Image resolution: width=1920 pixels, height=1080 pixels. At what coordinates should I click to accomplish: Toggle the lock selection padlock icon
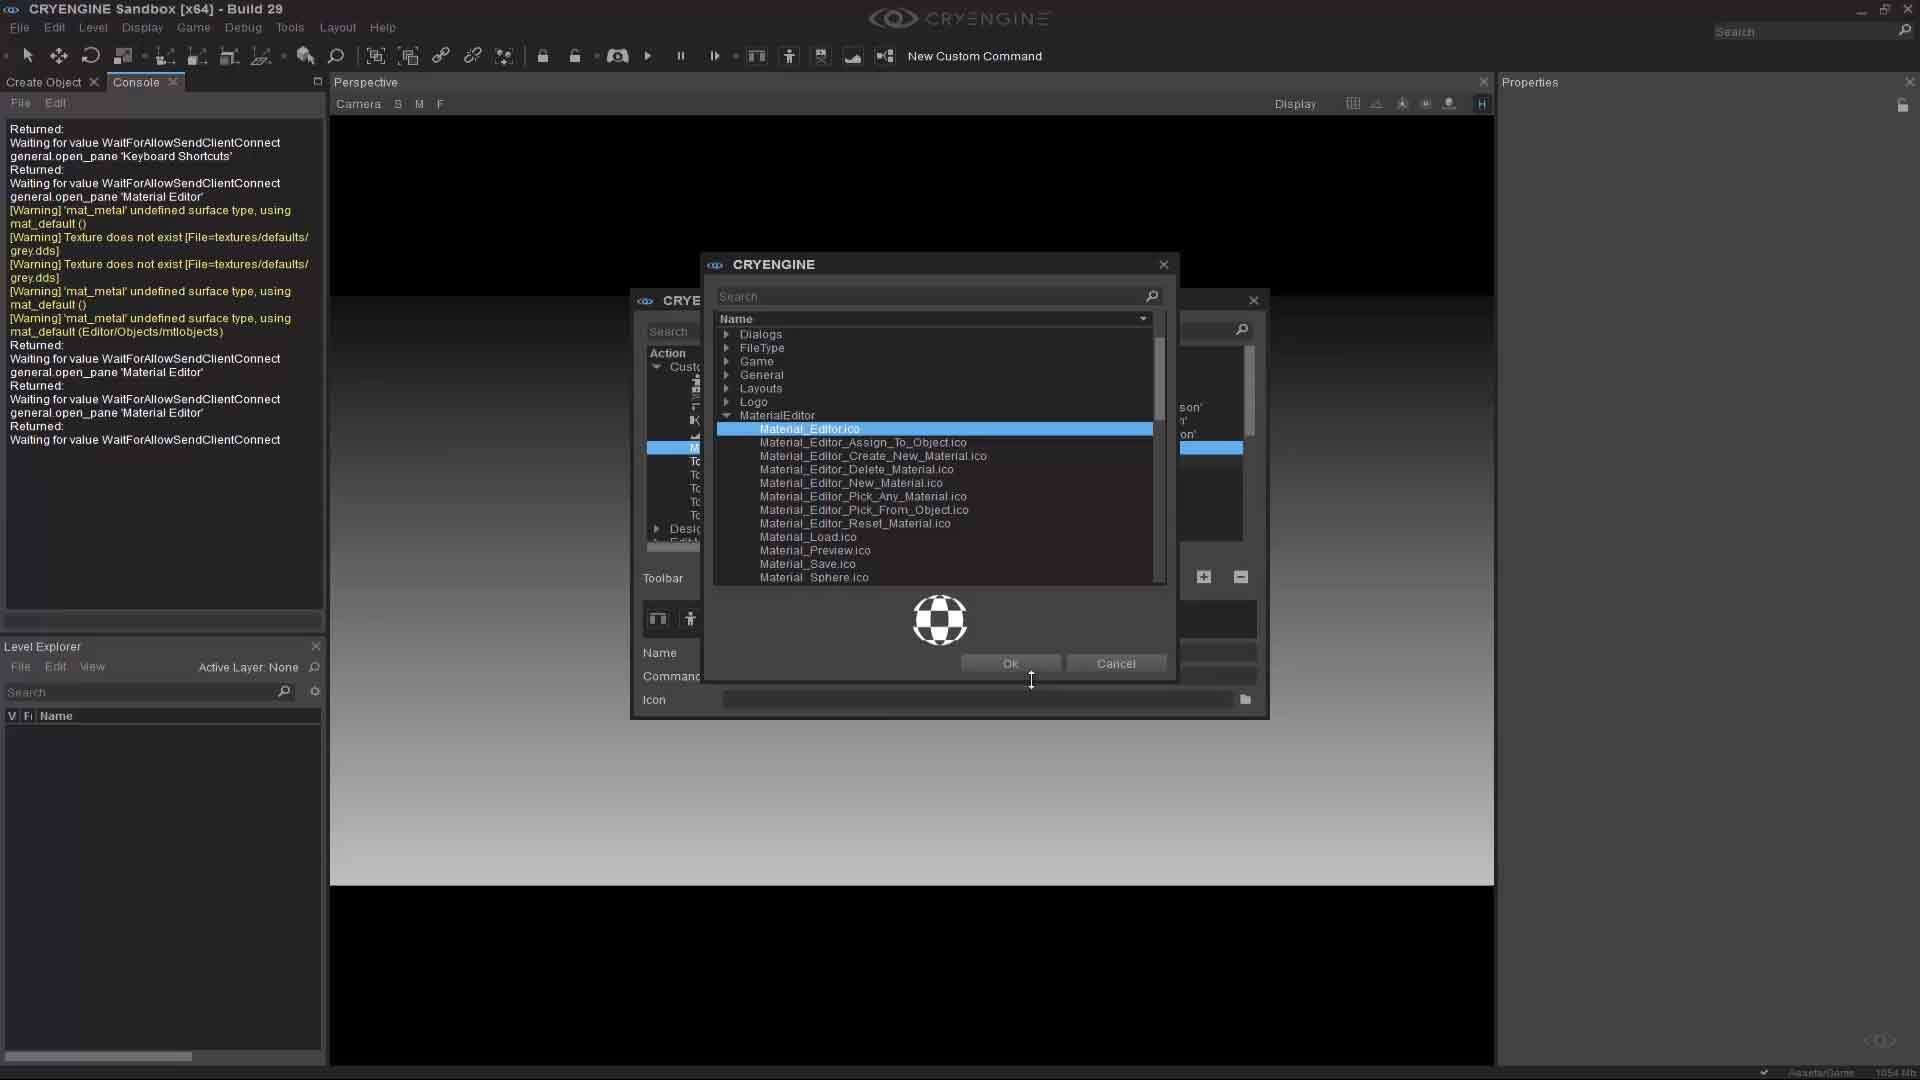543,57
